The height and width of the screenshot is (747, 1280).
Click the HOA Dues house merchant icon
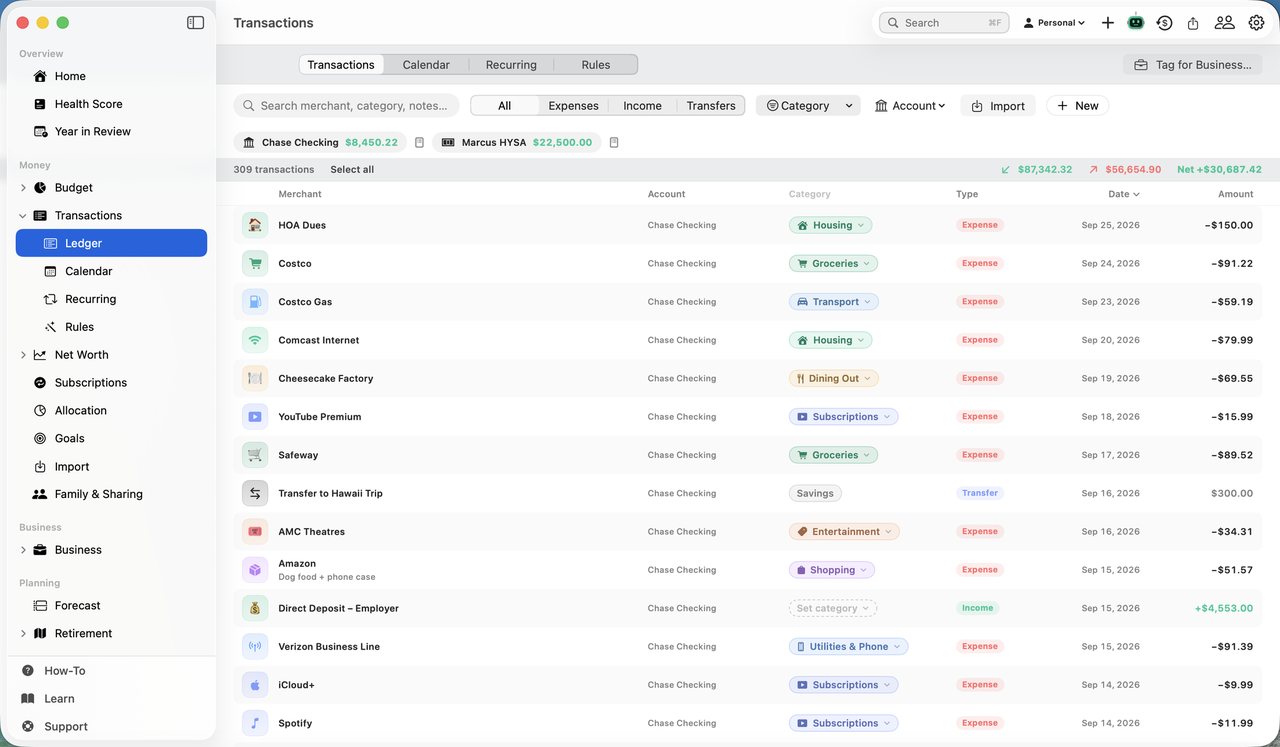click(x=255, y=225)
